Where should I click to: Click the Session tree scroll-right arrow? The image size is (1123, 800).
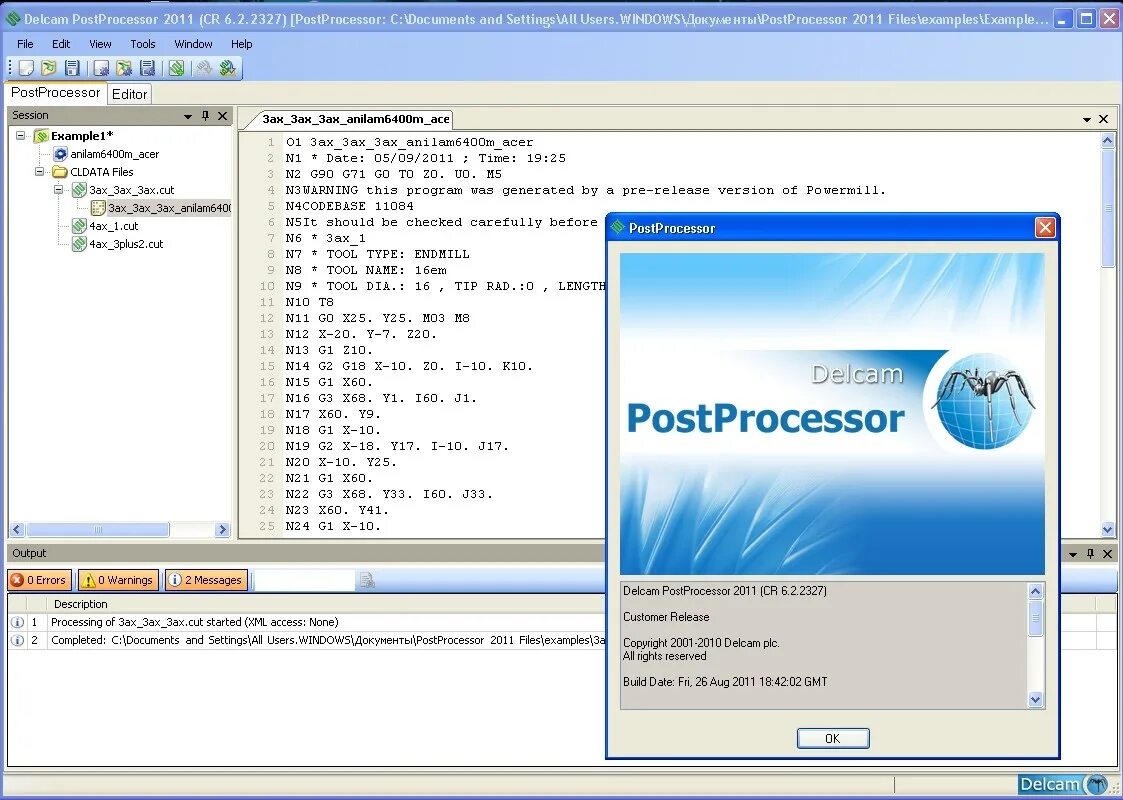222,530
